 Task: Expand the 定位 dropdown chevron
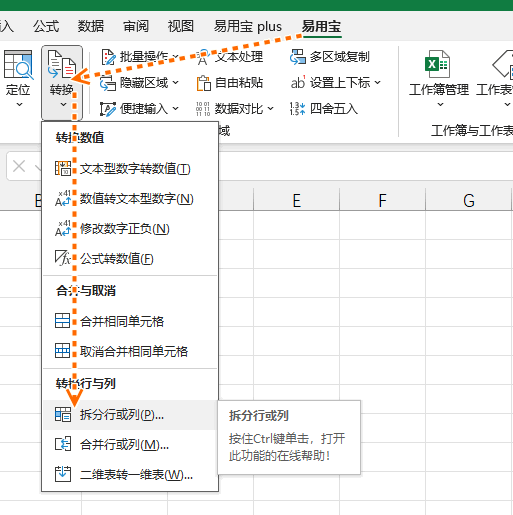(19, 104)
